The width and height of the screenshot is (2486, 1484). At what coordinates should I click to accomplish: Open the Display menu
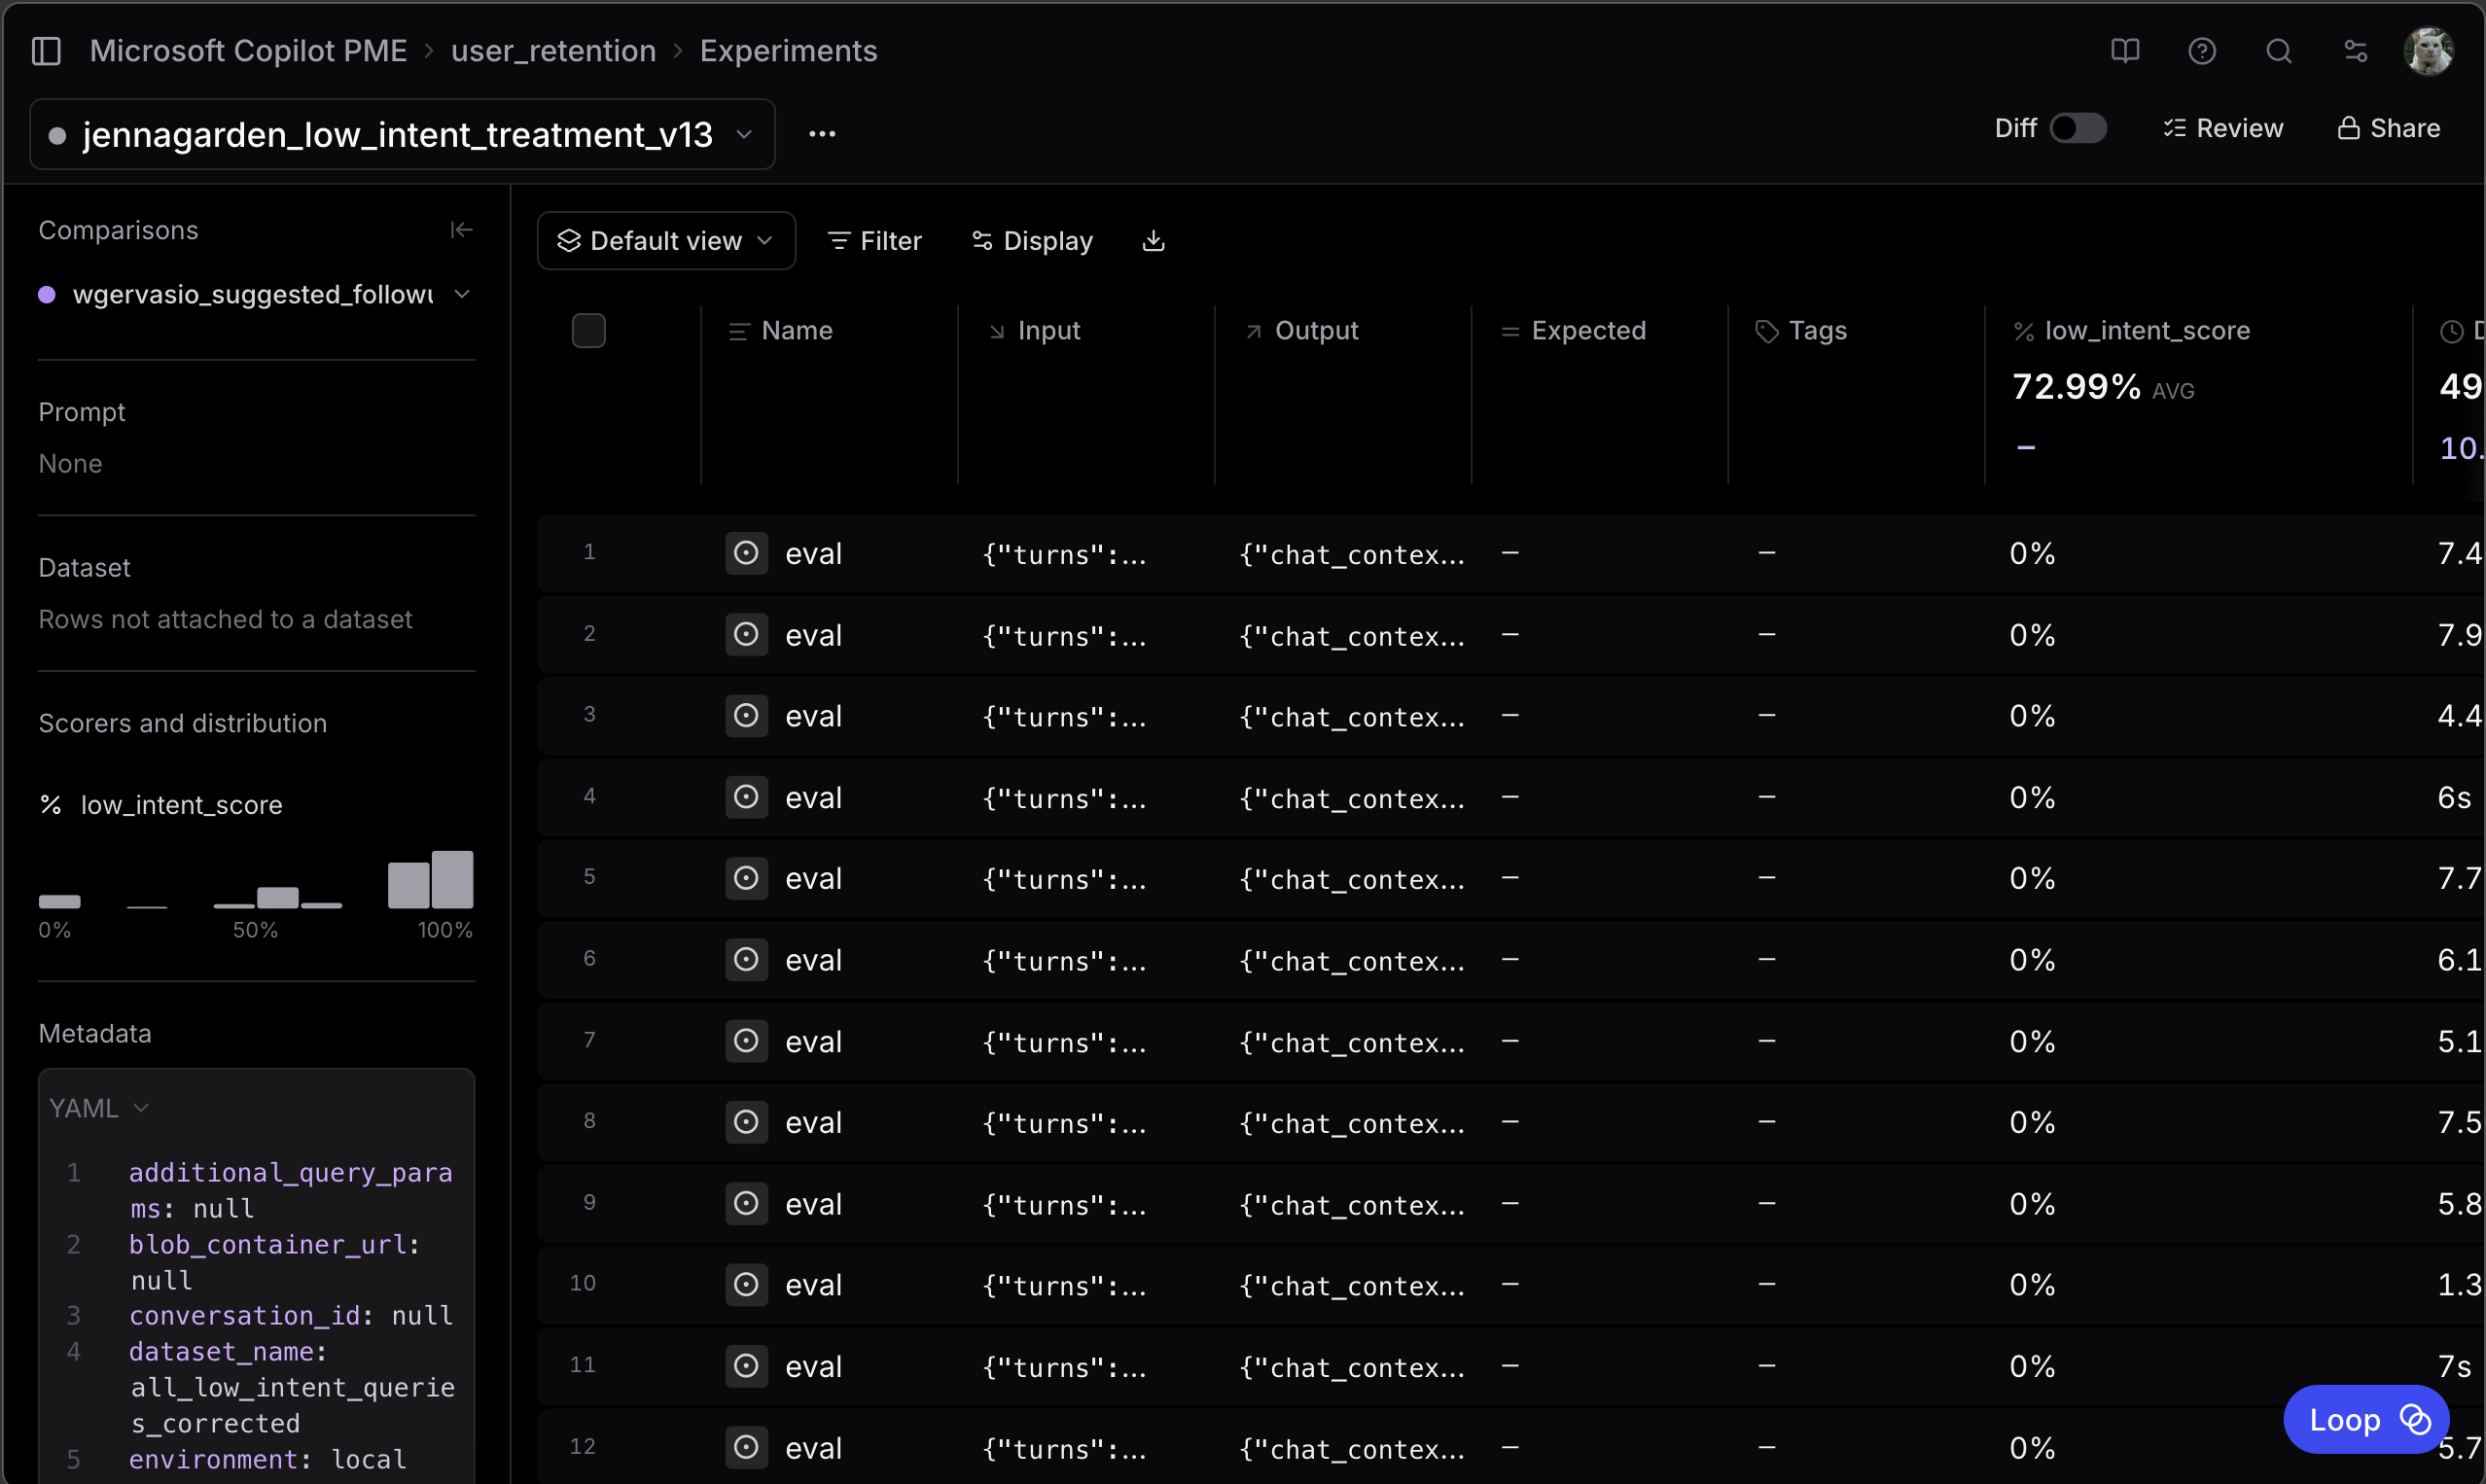click(1032, 240)
